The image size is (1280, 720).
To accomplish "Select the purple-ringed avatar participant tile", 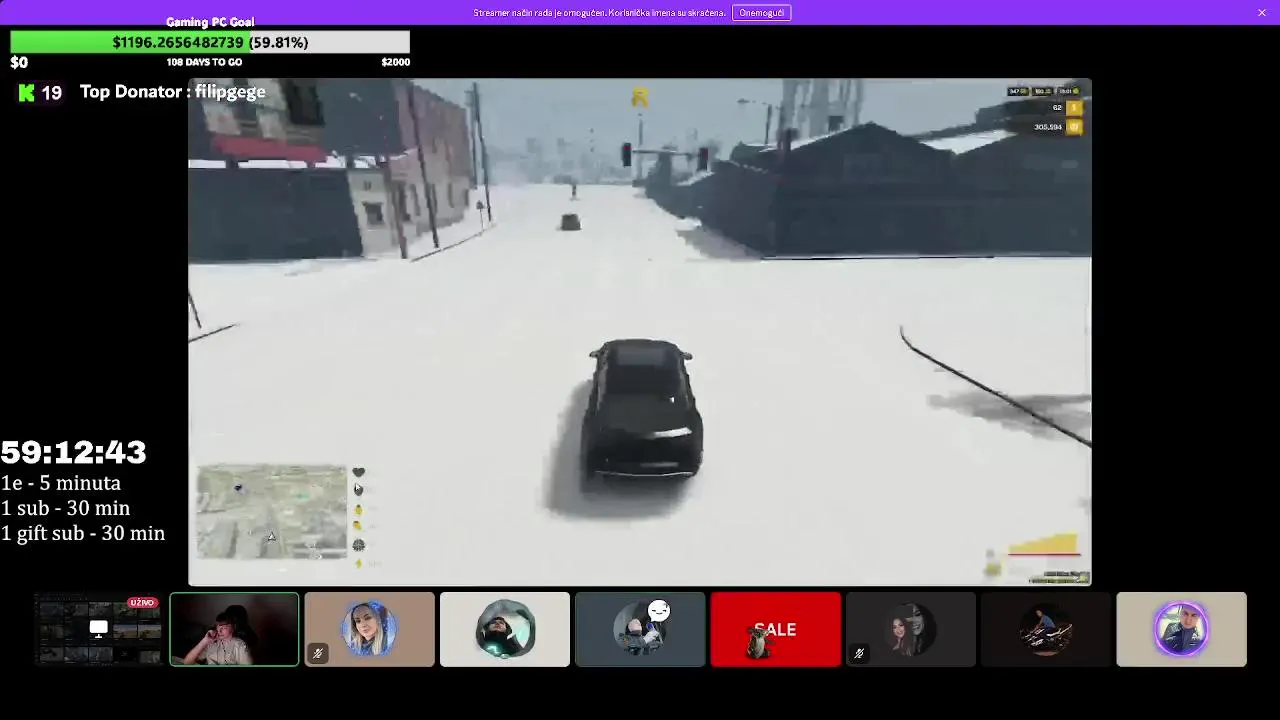I will pyautogui.click(x=1181, y=629).
